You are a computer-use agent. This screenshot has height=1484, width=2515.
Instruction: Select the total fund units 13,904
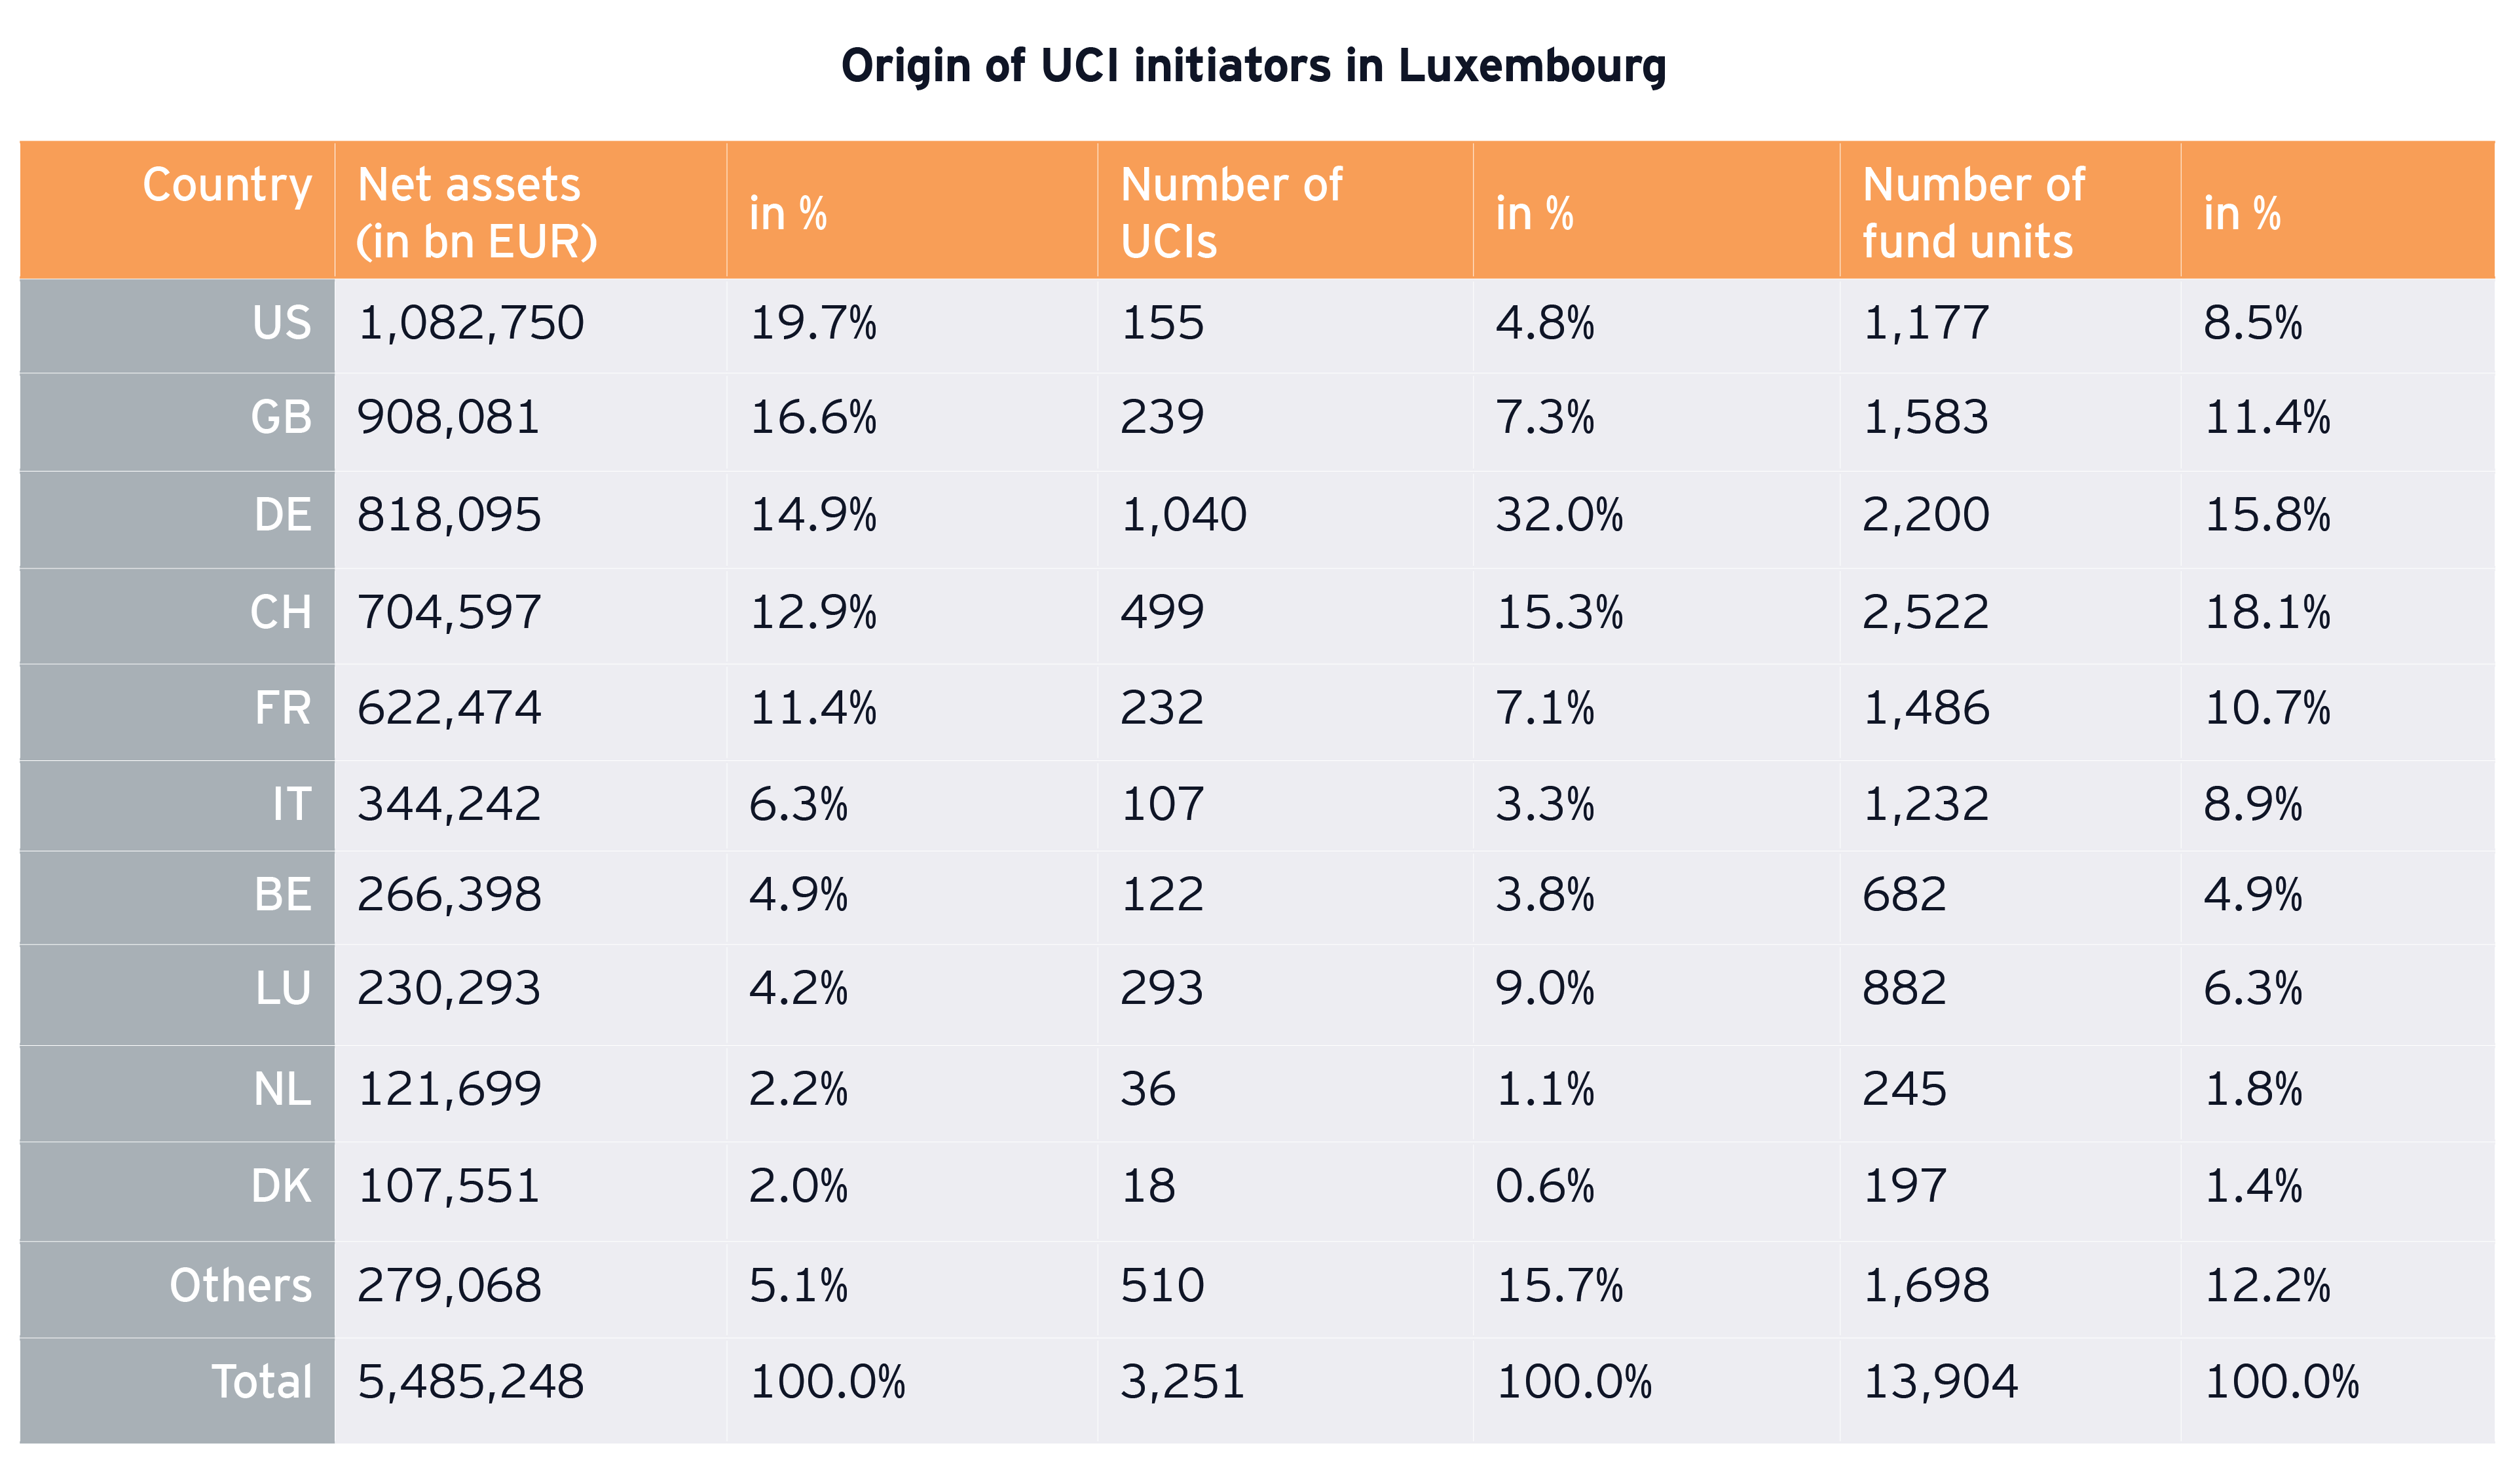coord(1940,1383)
